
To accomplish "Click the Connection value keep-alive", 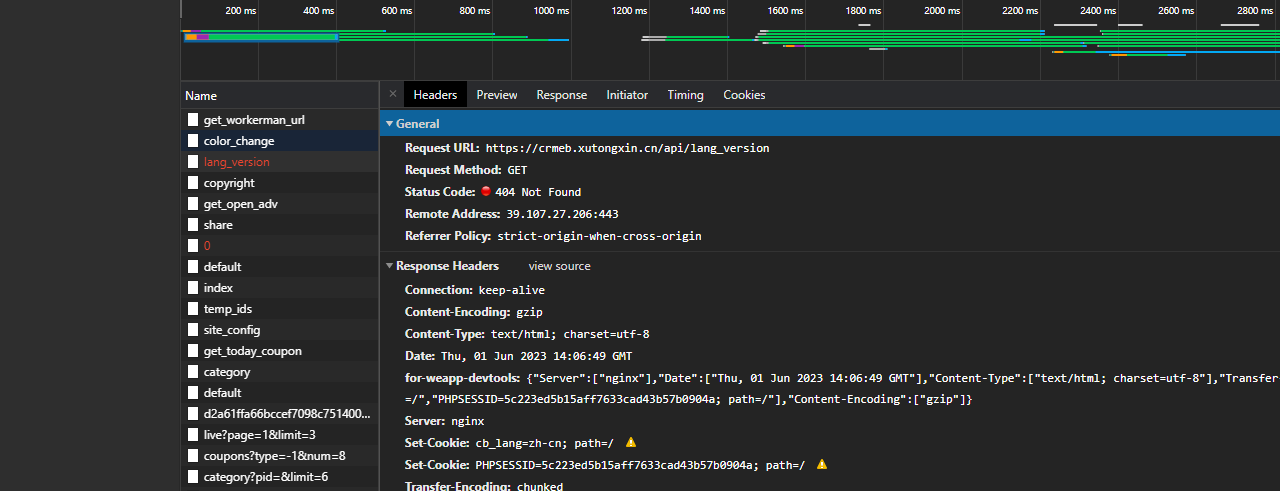I will [x=512, y=290].
